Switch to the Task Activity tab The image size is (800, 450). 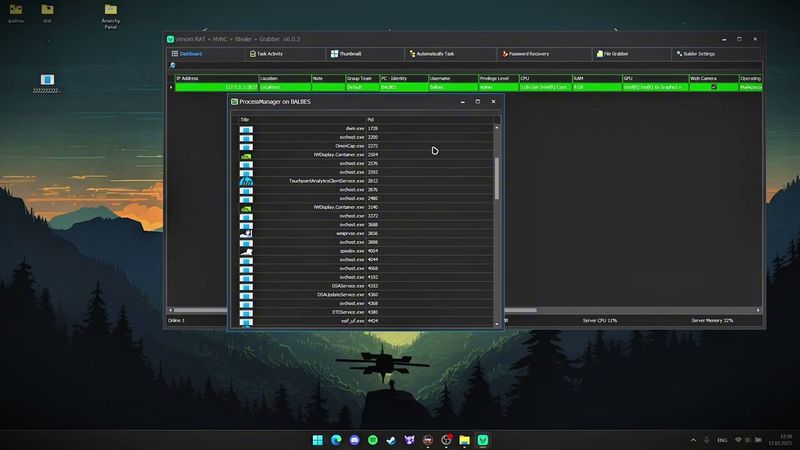pos(266,54)
